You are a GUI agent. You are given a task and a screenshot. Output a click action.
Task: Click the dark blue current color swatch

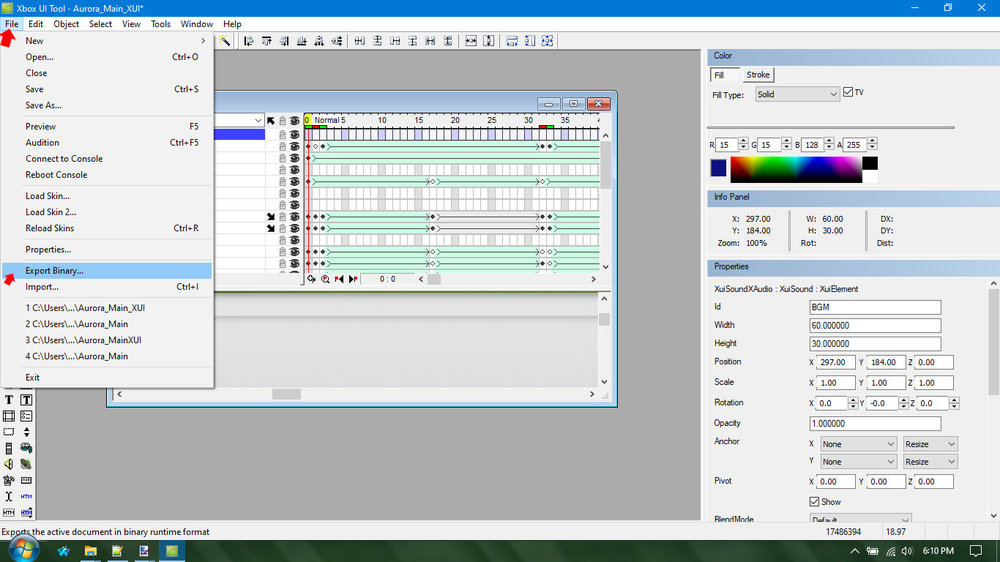pyautogui.click(x=718, y=168)
